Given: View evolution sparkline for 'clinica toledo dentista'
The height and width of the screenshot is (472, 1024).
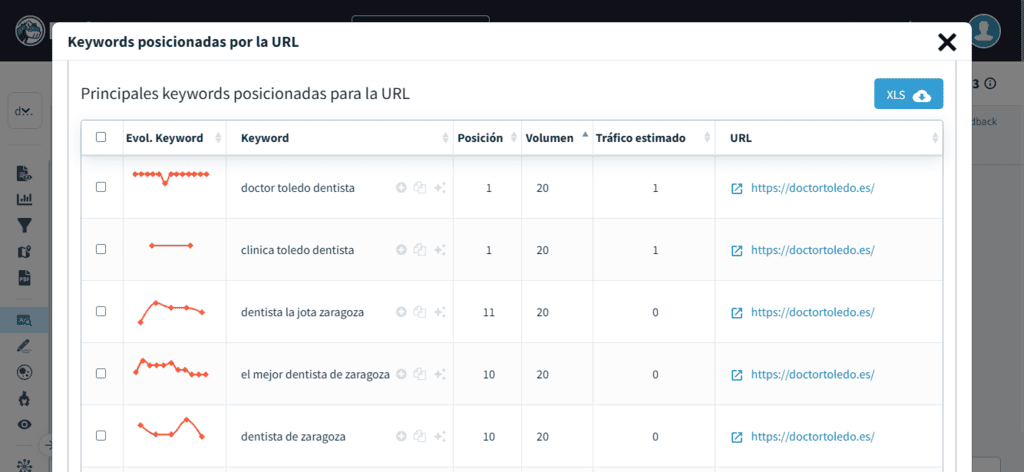Looking at the screenshot, I should pos(171,245).
